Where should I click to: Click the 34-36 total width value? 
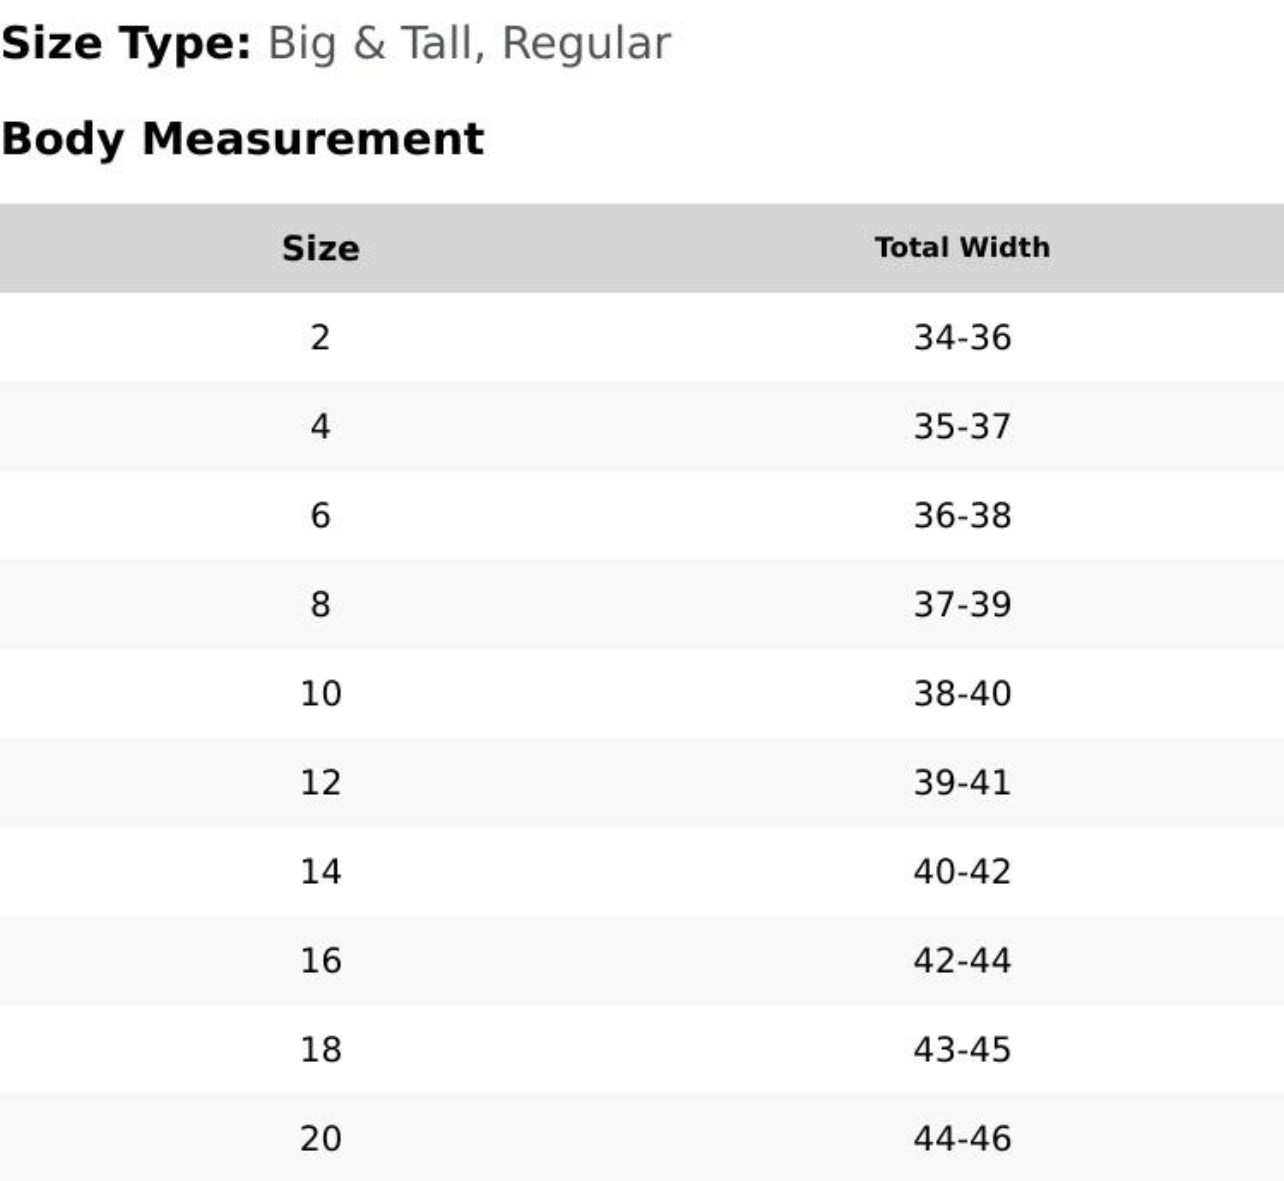pos(962,337)
